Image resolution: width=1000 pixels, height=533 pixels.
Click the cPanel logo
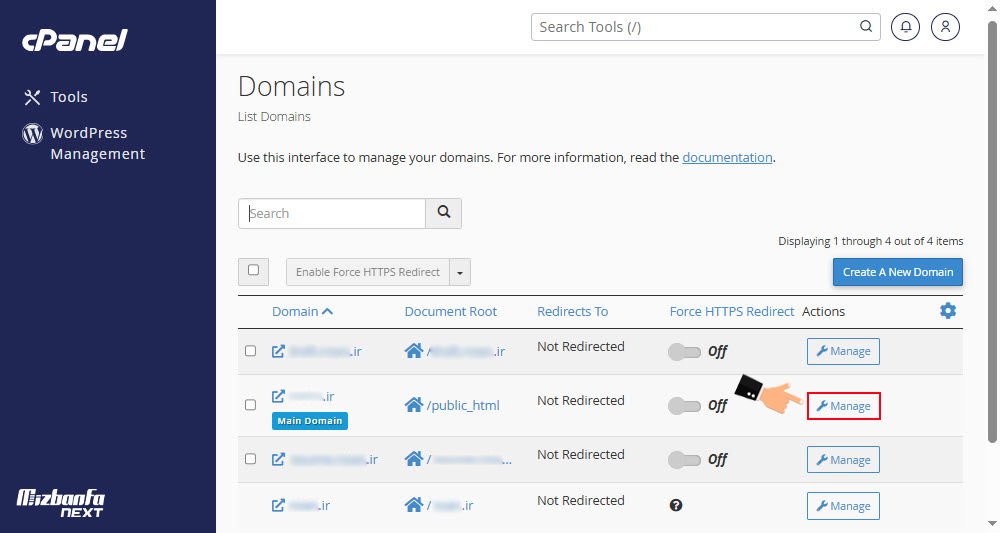[x=75, y=41]
